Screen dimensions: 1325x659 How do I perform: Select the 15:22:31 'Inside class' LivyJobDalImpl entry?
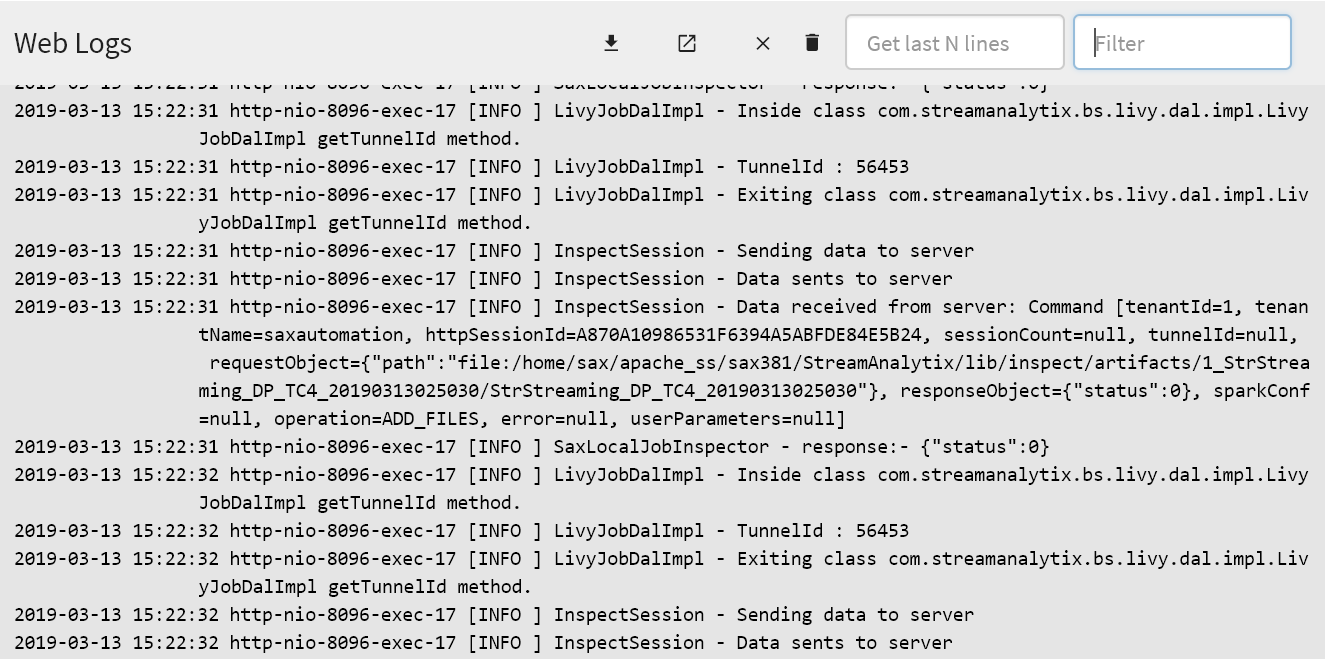pos(660,111)
